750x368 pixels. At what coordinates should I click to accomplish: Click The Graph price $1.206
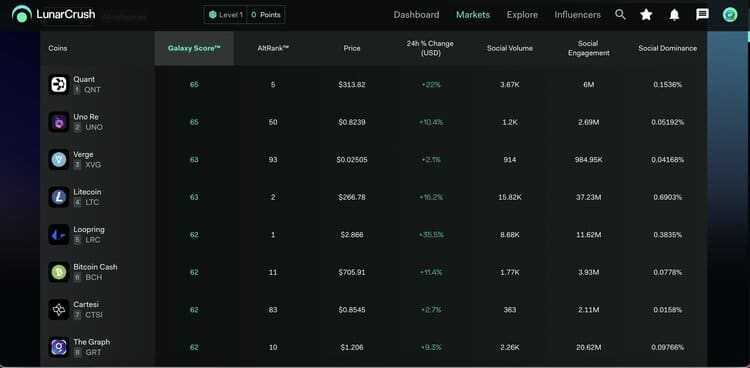[x=352, y=347]
